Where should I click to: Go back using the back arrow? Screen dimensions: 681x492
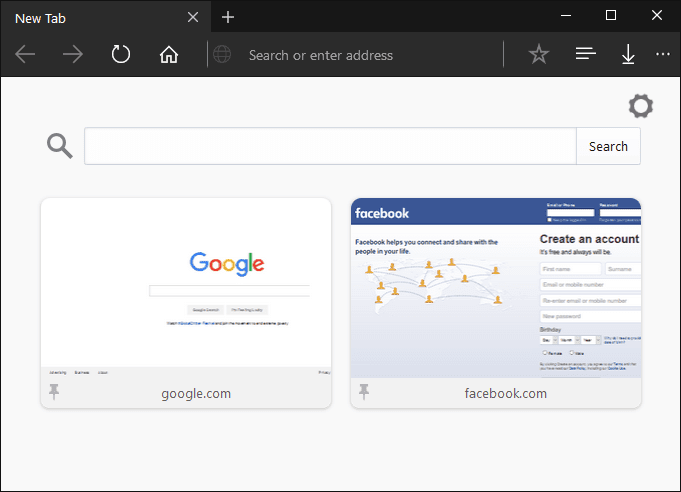pos(25,54)
